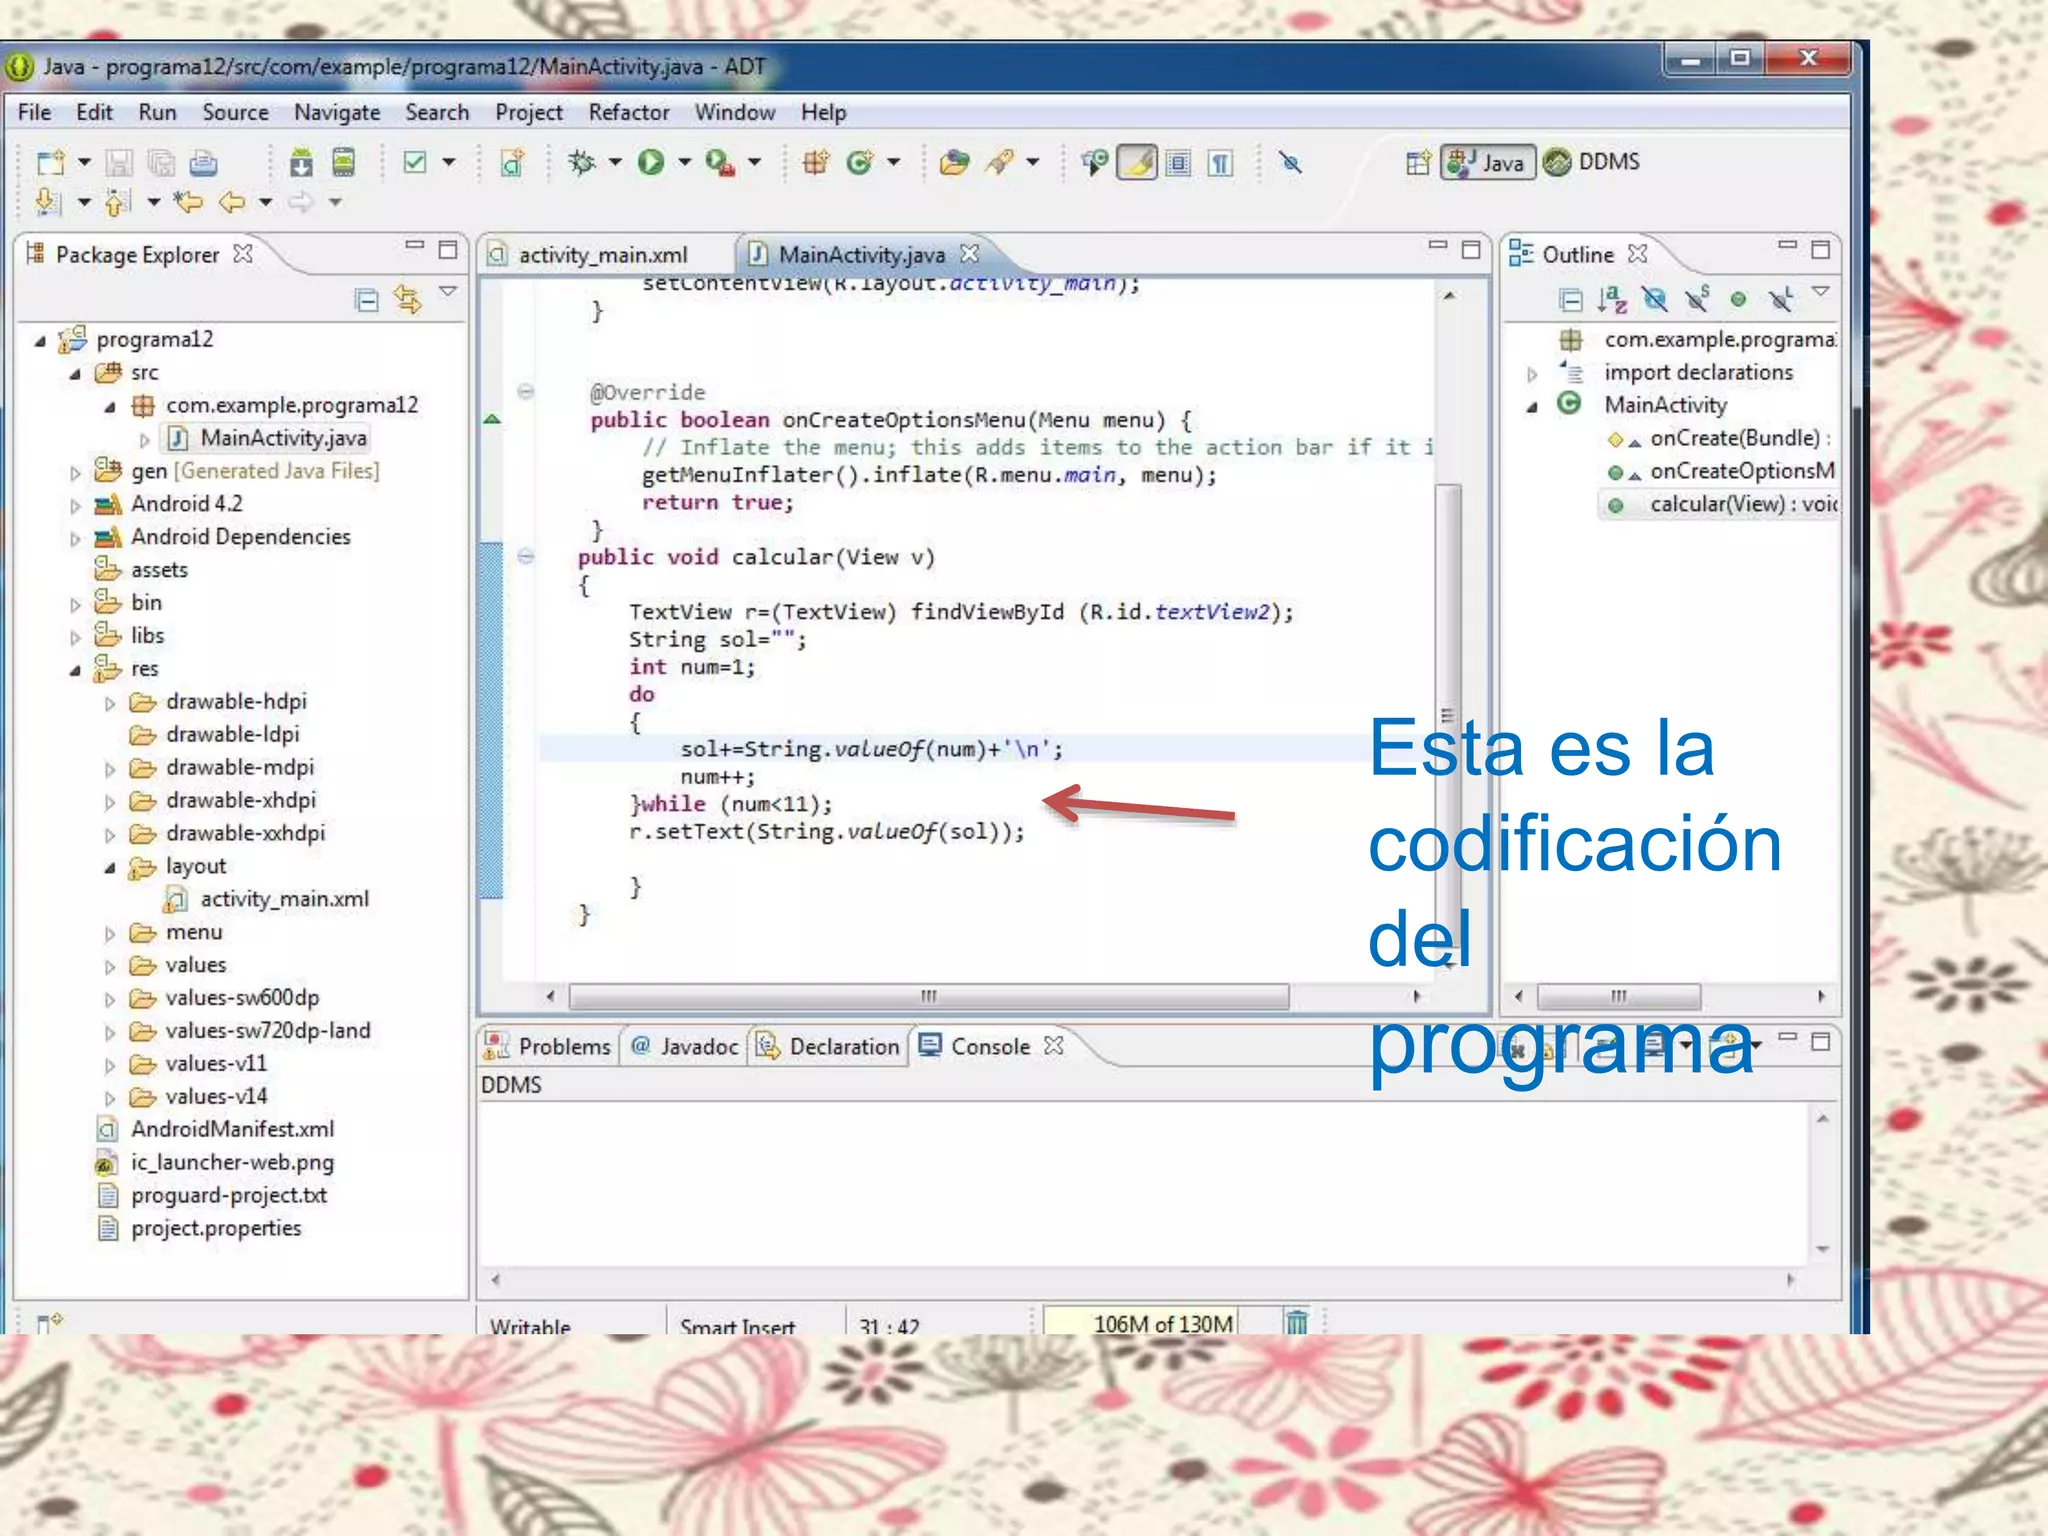This screenshot has width=2048, height=1536.
Task: Click the Back navigation arrow icon
Action: pos(232,202)
